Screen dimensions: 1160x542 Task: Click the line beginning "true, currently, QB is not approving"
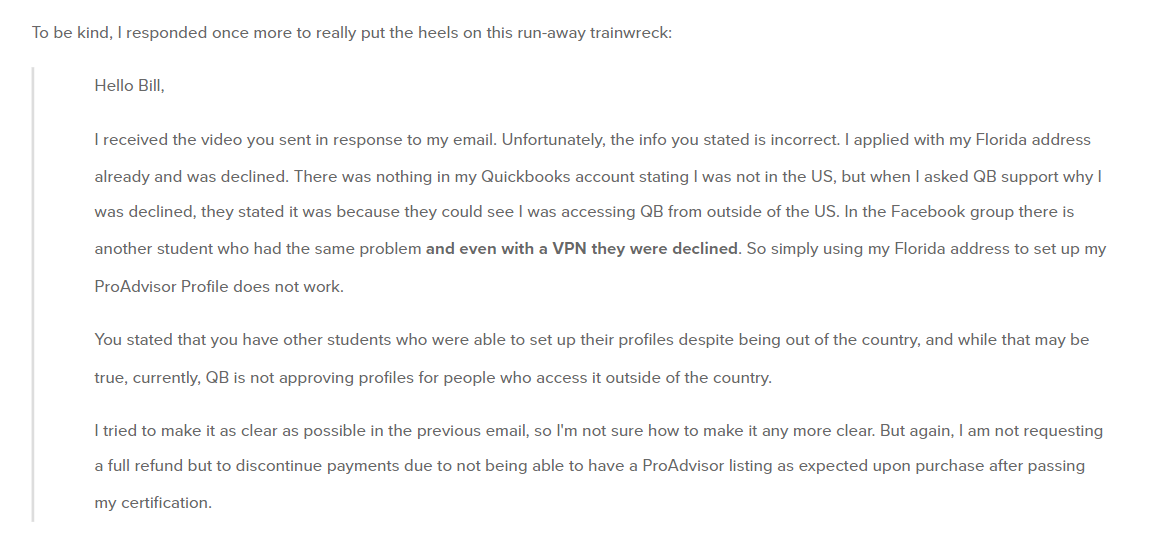pos(433,378)
